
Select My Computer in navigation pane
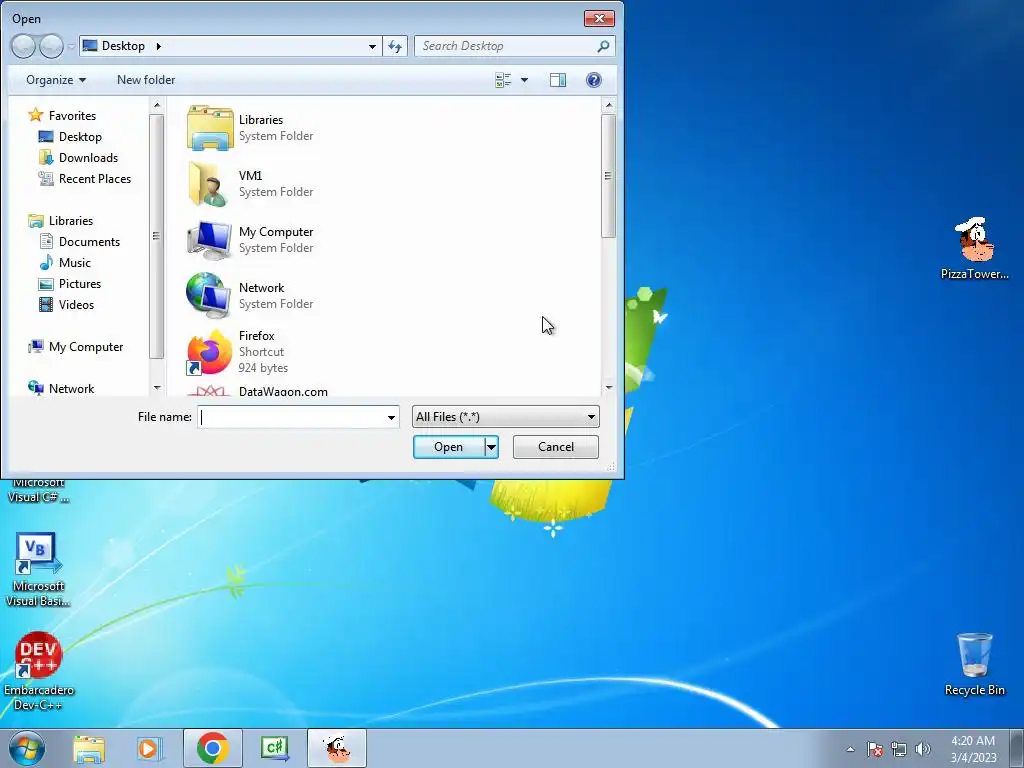coord(86,347)
